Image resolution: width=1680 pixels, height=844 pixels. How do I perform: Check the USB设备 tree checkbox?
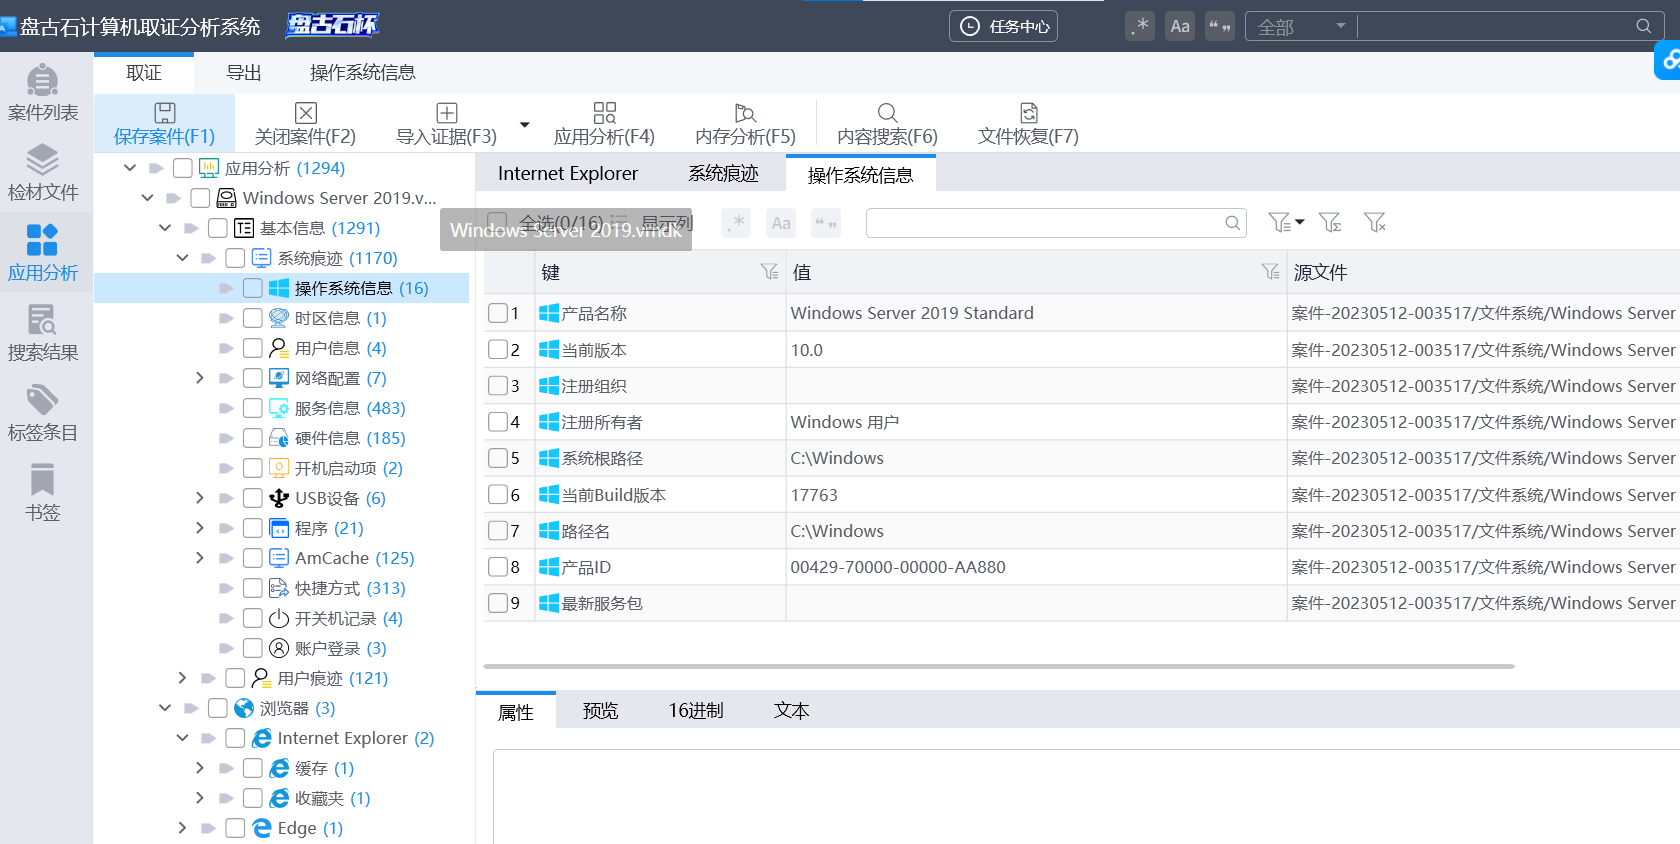pos(253,498)
